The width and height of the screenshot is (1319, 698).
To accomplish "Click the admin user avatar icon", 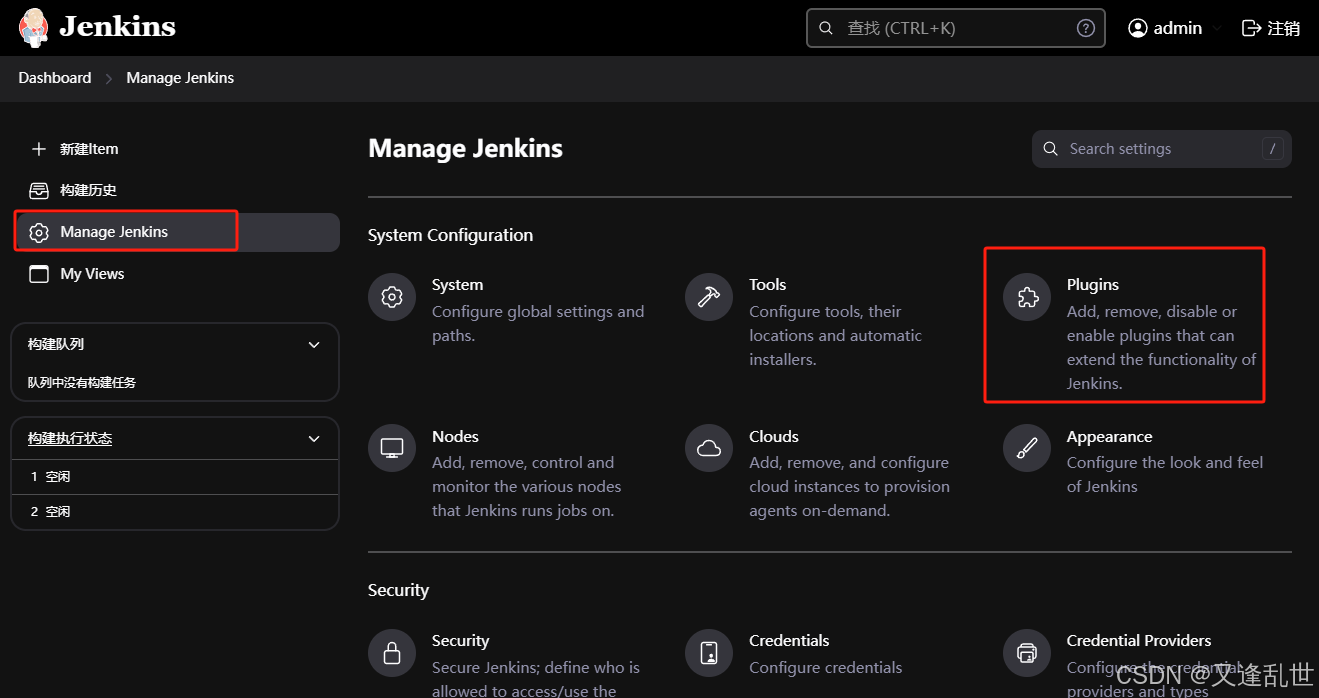I will pos(1137,28).
